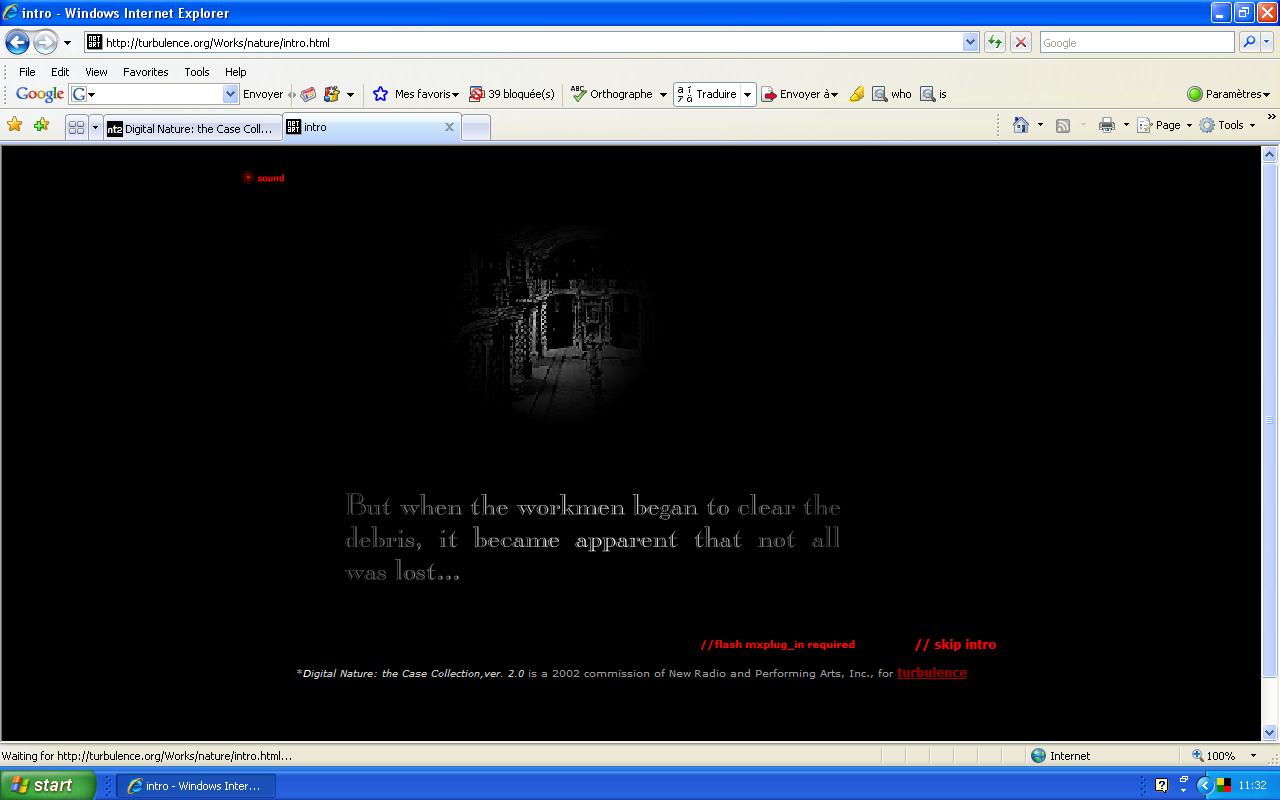1280x800 pixels.
Task: Click the browser Forward arrow button
Action: tap(45, 42)
